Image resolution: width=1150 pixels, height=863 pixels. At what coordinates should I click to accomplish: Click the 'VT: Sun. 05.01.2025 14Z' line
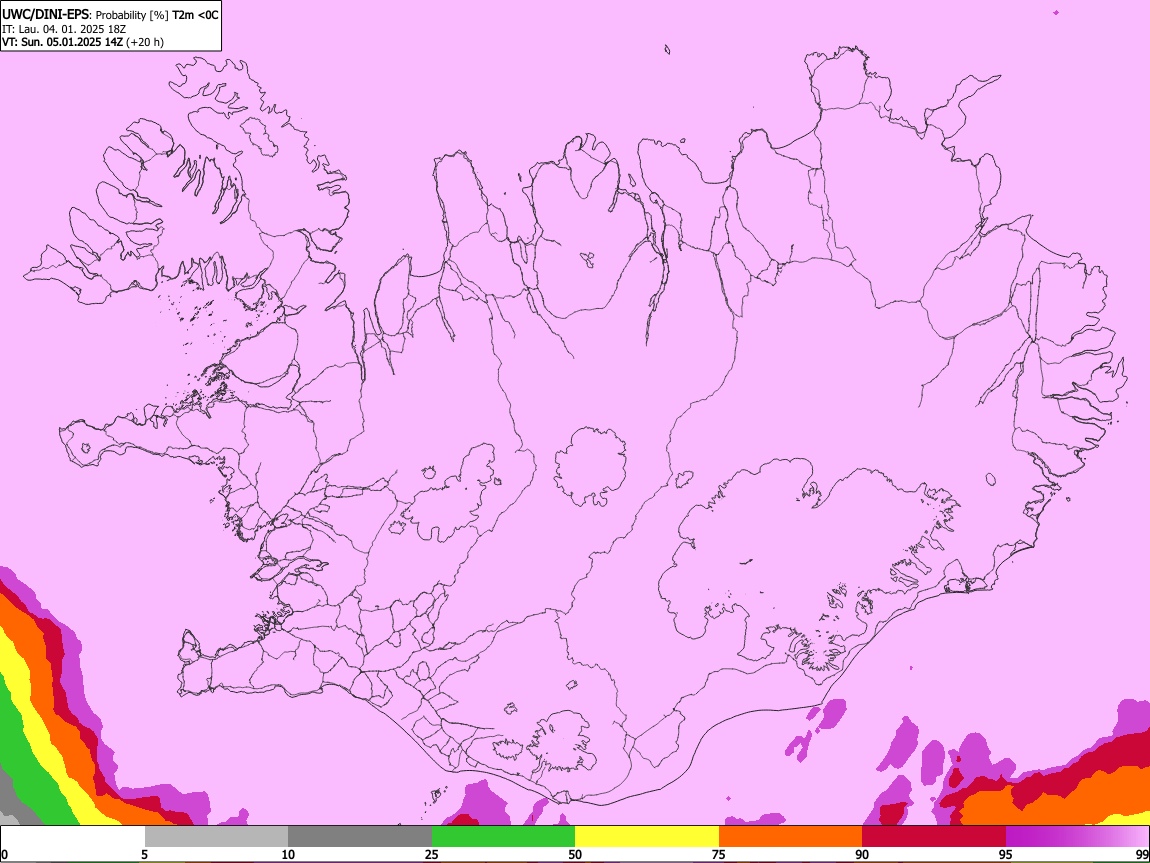click(x=62, y=42)
